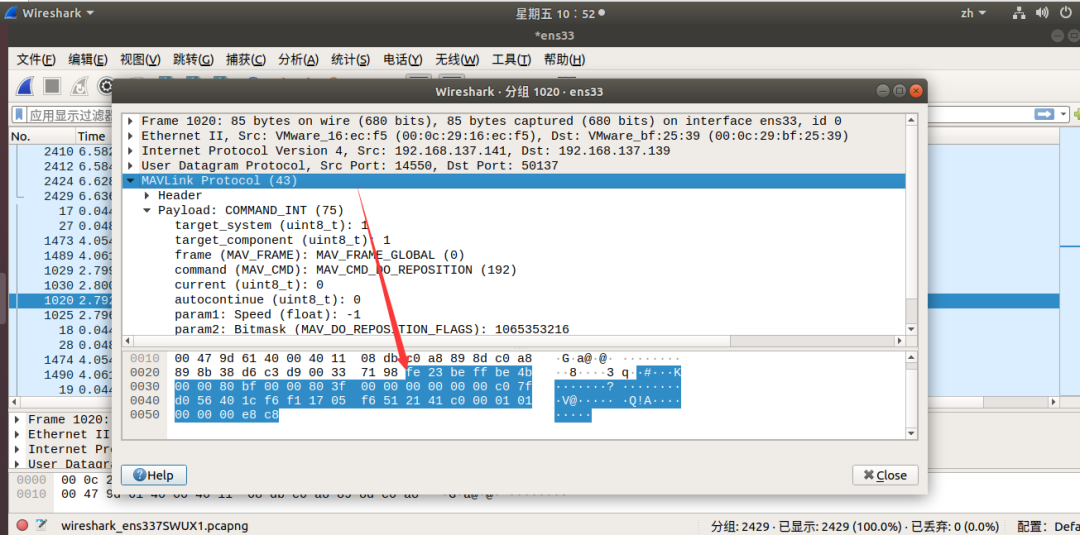Screen dimensions: 1080x535
Task: Select packet 1473 in main packet list
Action: tap(61, 240)
